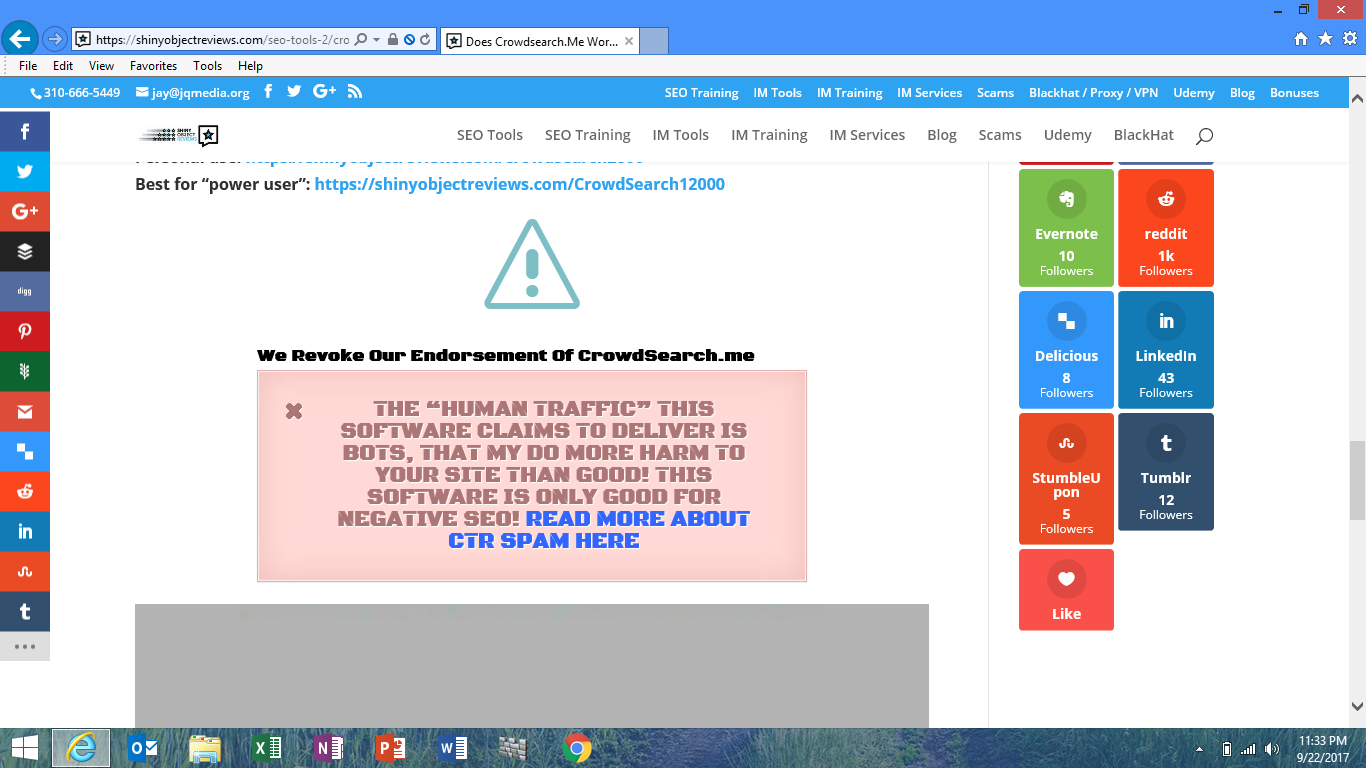Share via Pinterest in left share bar
The width and height of the screenshot is (1366, 768).
25,332
